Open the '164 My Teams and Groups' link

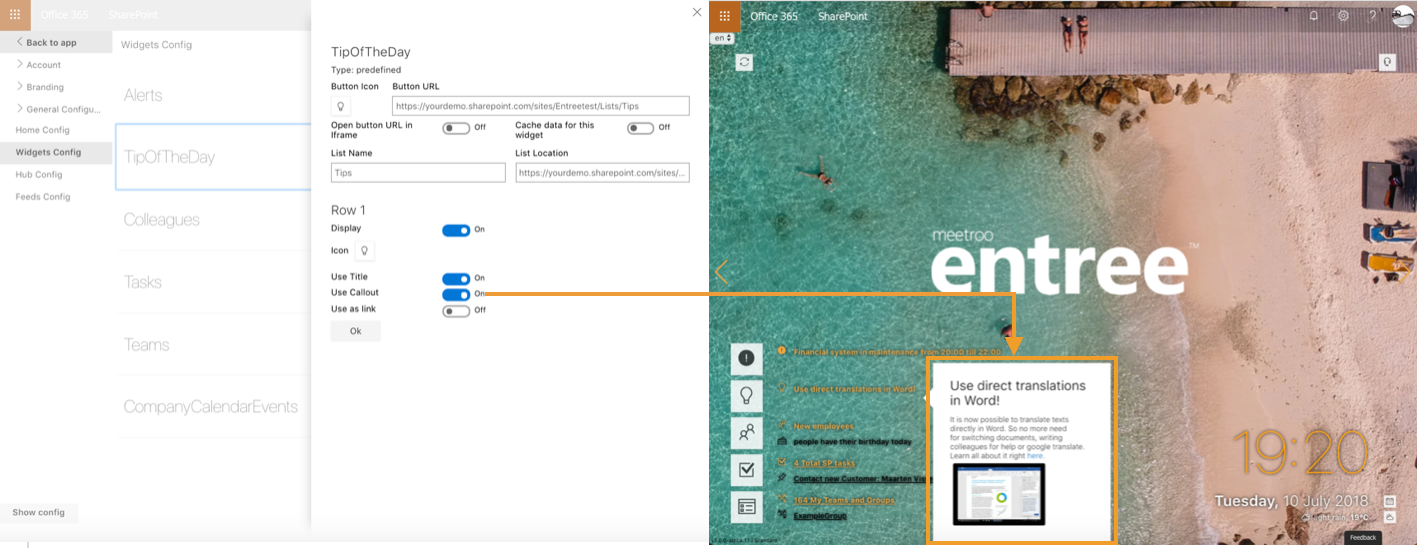coord(844,500)
